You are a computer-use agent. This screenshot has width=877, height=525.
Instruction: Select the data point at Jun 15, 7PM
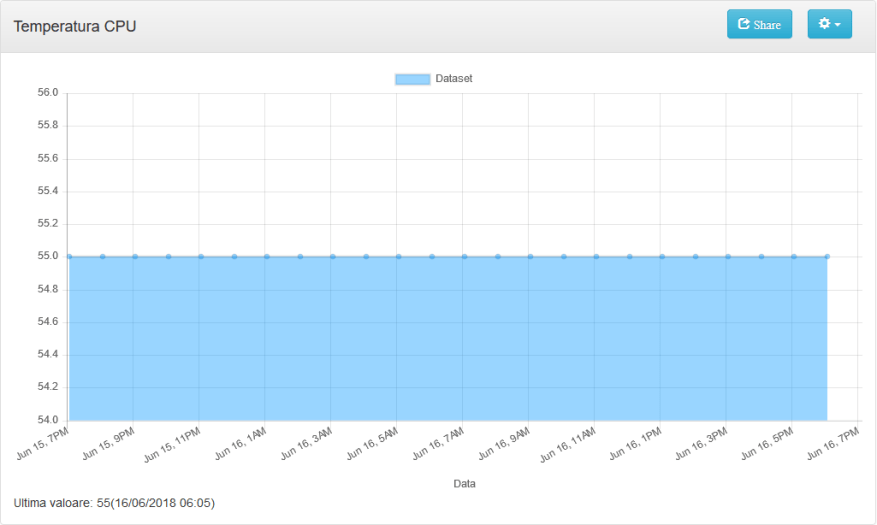[x=69, y=257]
